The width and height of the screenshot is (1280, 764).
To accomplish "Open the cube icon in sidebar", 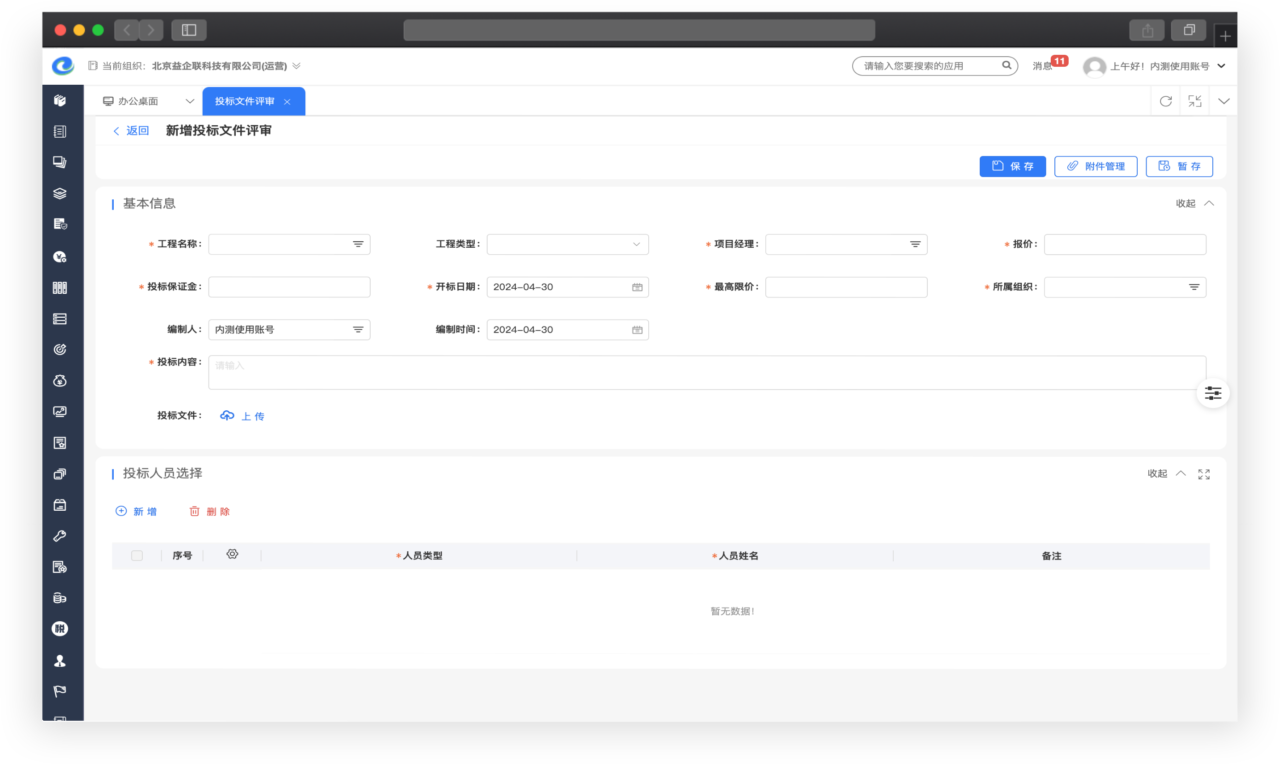I will (60, 100).
